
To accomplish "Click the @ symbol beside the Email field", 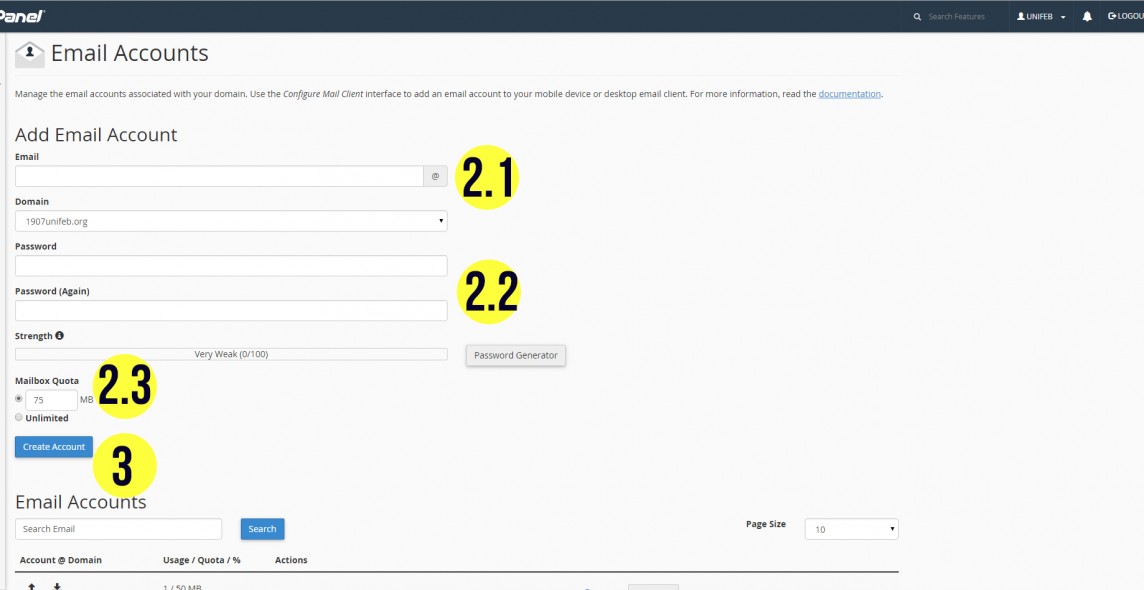I will (435, 176).
